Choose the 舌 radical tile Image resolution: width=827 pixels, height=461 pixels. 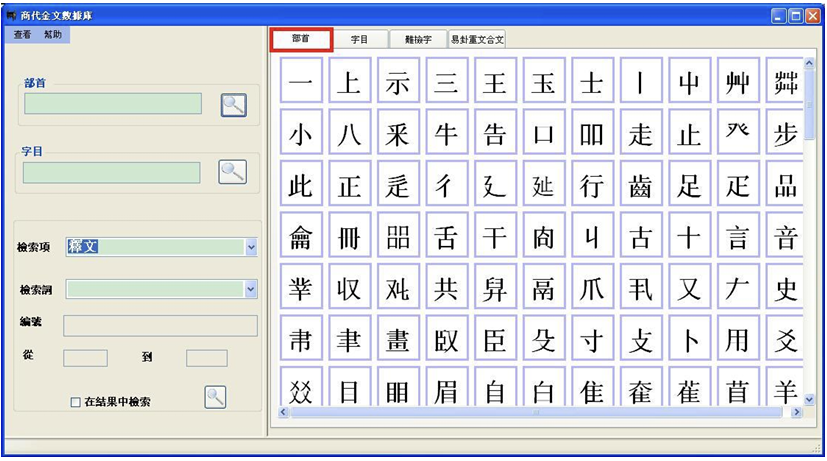(447, 235)
